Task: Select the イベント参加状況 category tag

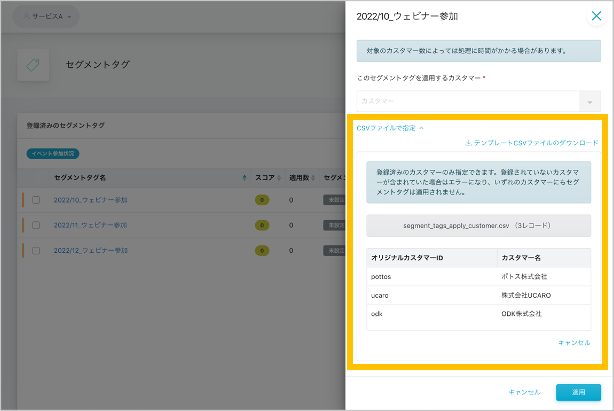Action: click(x=53, y=153)
